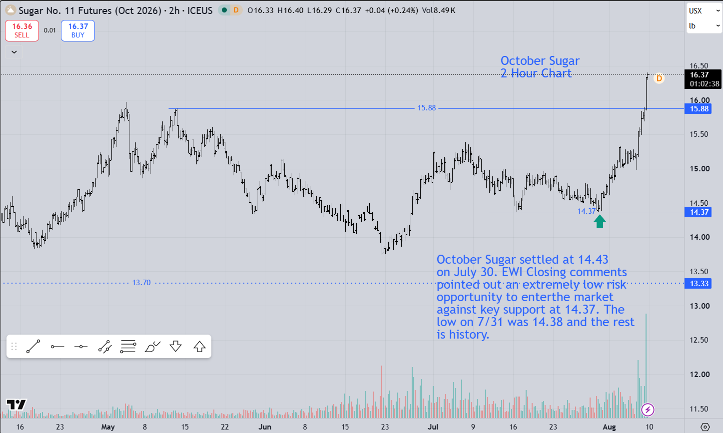The image size is (724, 434).
Task: Click the 15.88 blue price axis label
Action: [x=698, y=109]
